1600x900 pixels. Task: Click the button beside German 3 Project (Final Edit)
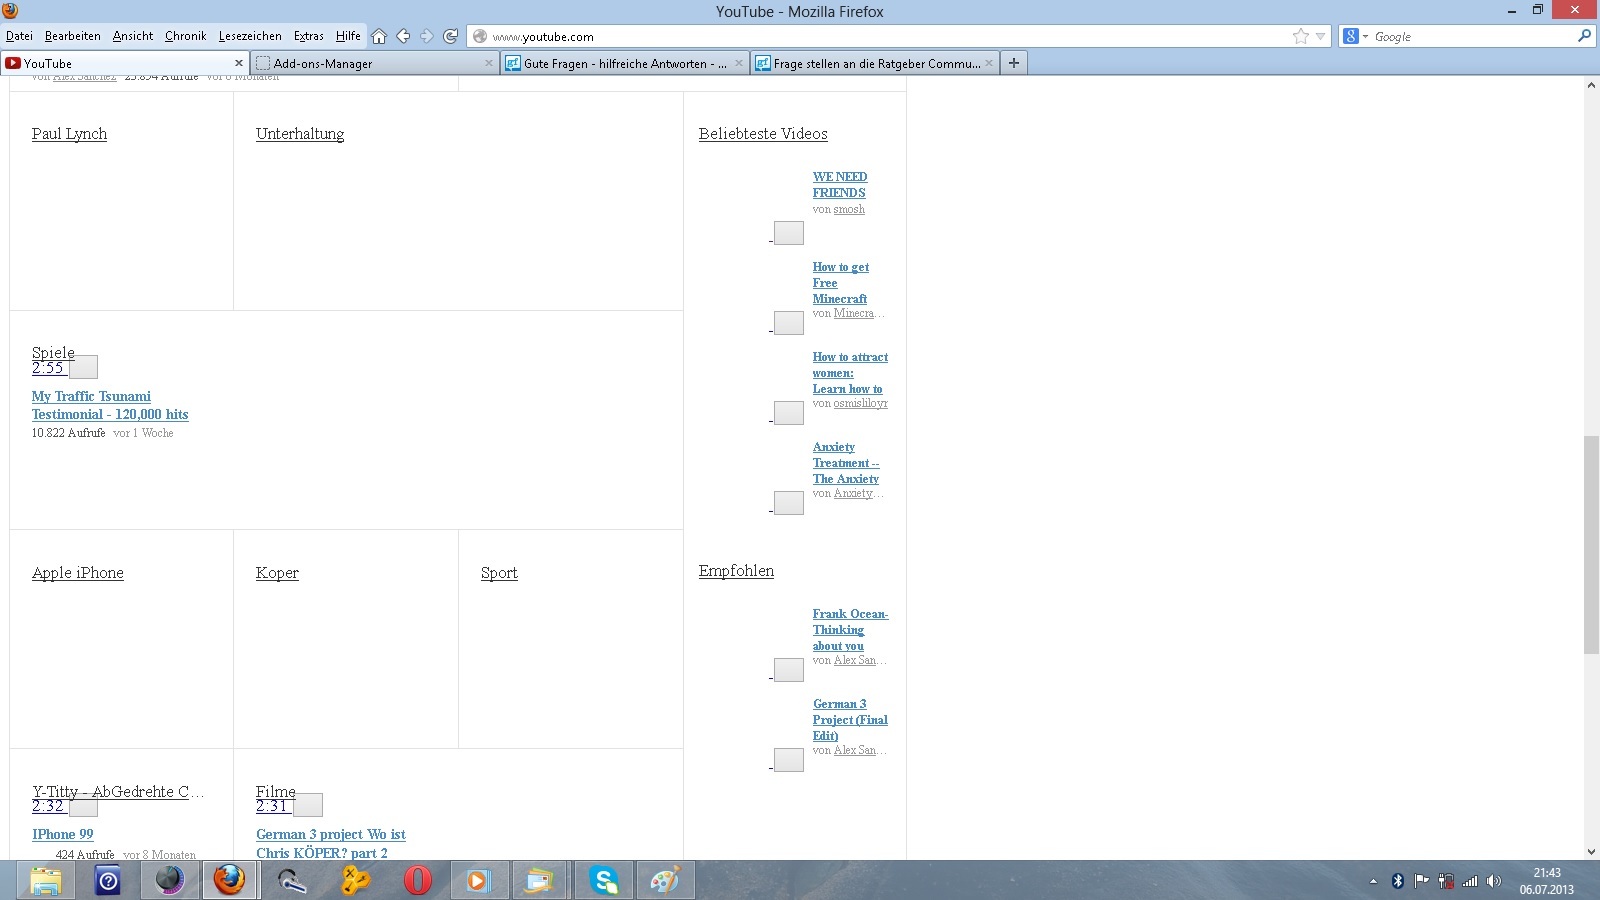[x=789, y=760]
